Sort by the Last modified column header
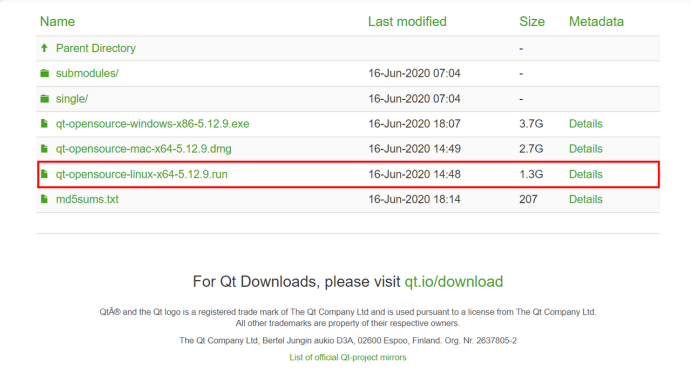 tap(407, 22)
